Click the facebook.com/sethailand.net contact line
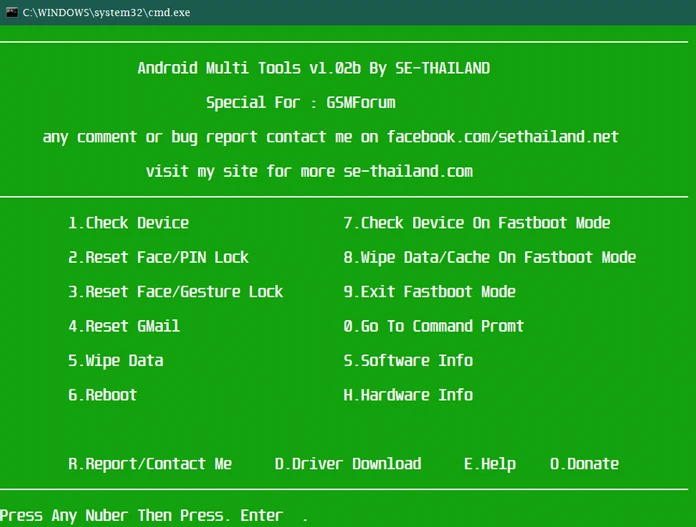This screenshot has width=696, height=527. tap(330, 137)
